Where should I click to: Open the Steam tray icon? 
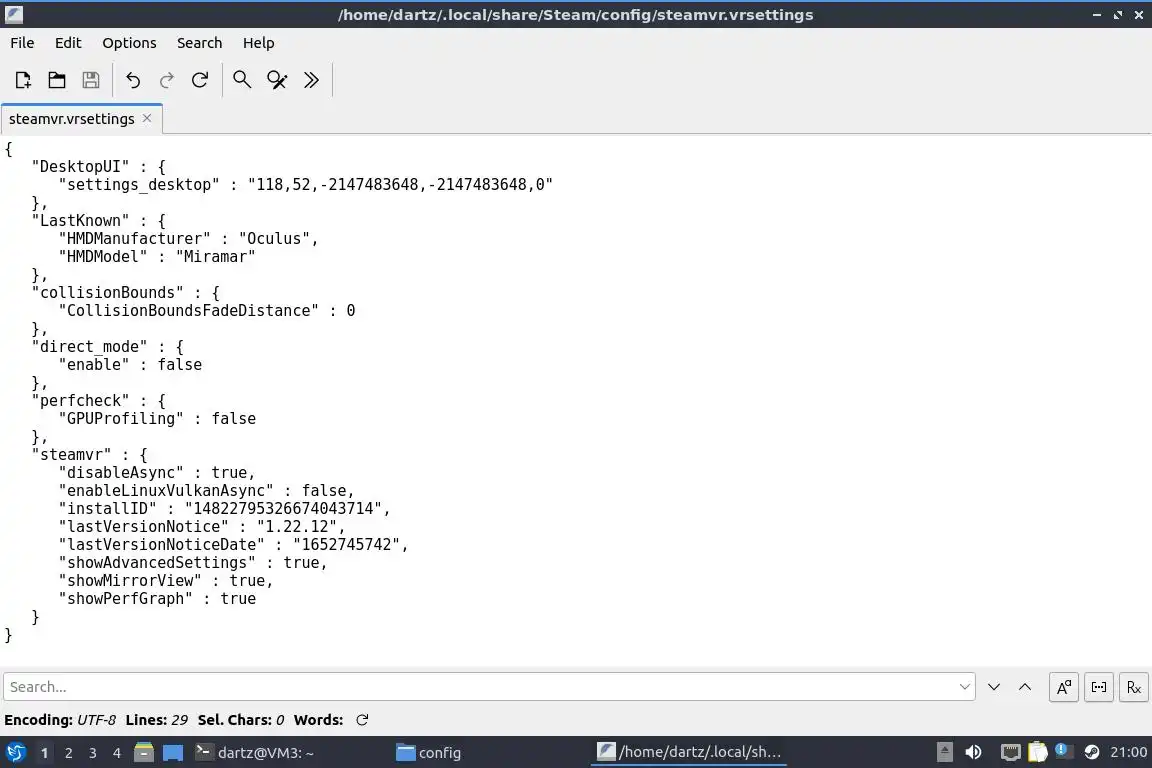pos(1092,752)
